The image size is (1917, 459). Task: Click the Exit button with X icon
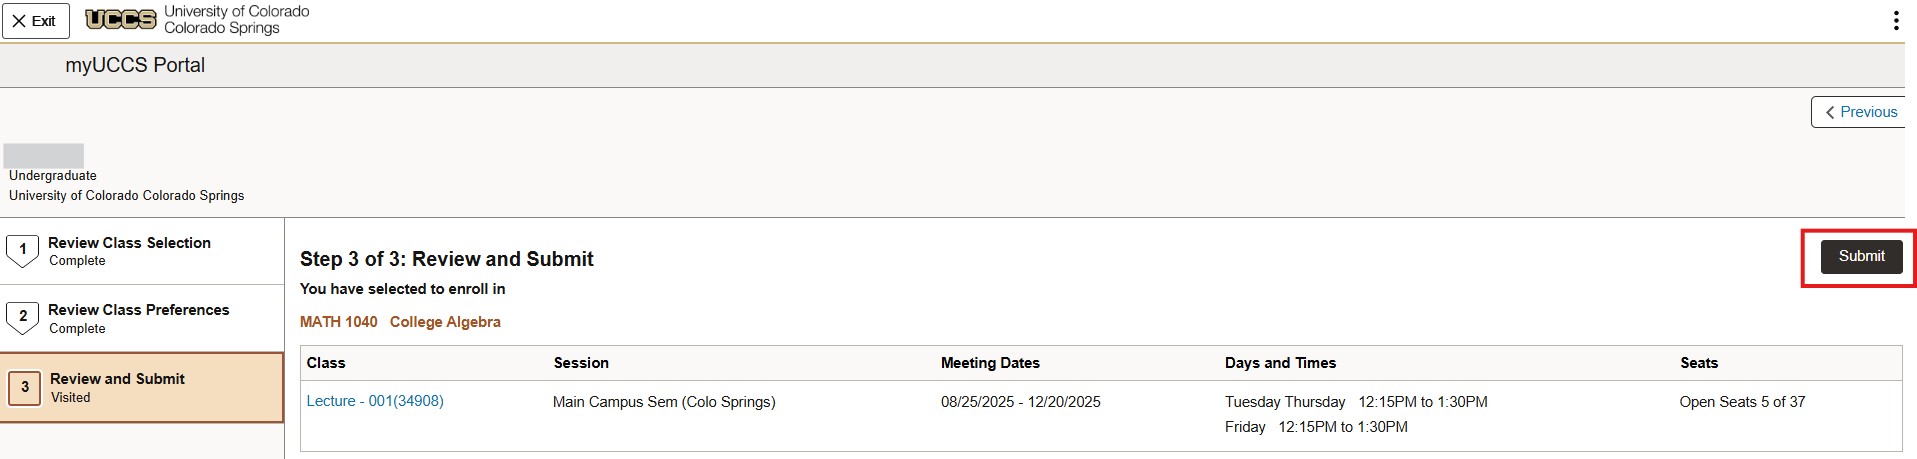click(x=35, y=21)
